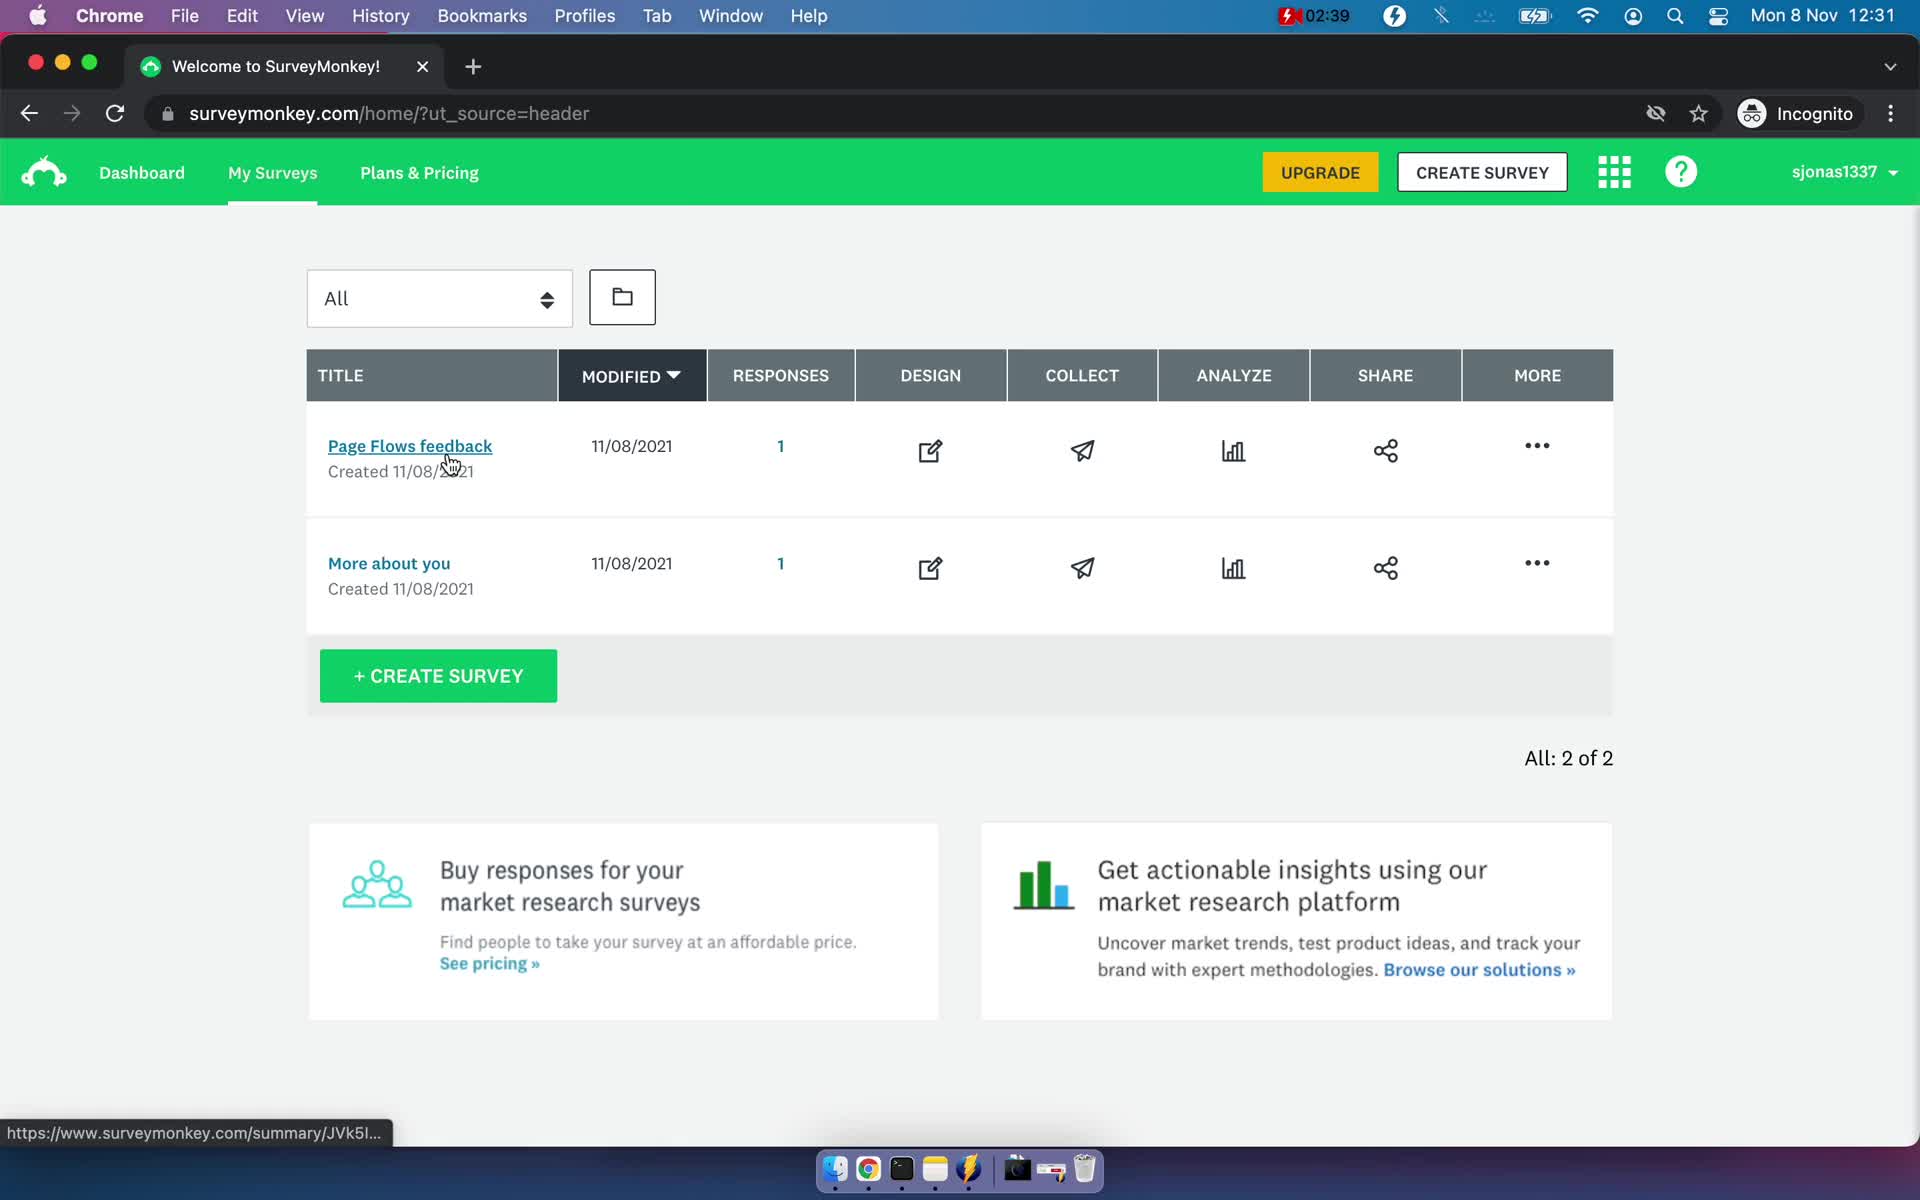Share icon for More about you survey
The width and height of the screenshot is (1920, 1200).
coord(1385,568)
